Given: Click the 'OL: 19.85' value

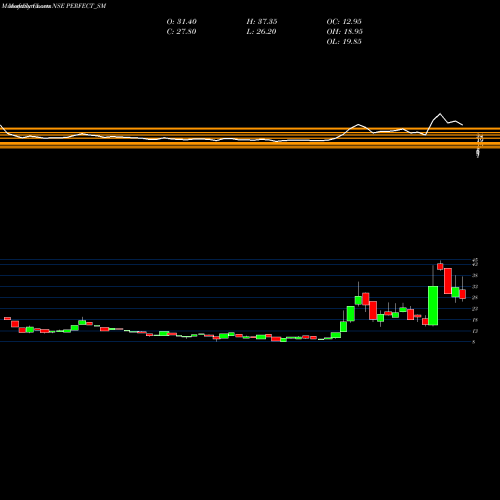Looking at the screenshot, I should tap(344, 42).
